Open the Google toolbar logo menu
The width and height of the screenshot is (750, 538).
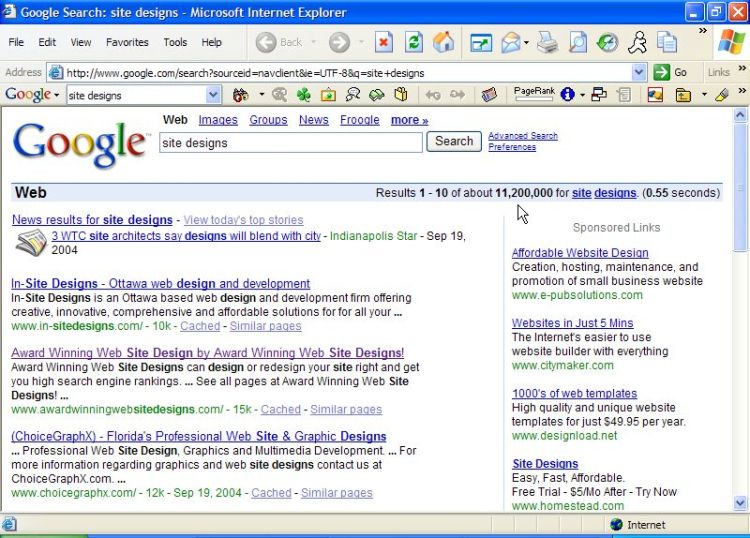click(x=32, y=95)
